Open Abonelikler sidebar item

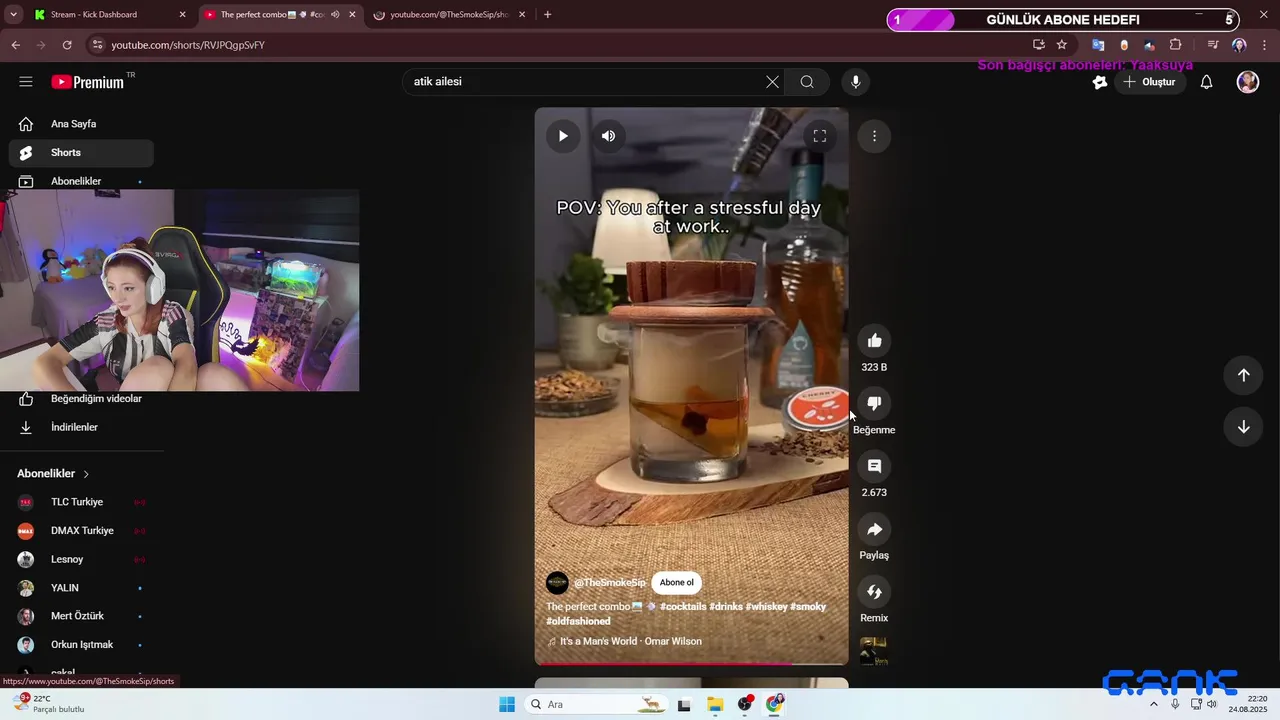81,181
